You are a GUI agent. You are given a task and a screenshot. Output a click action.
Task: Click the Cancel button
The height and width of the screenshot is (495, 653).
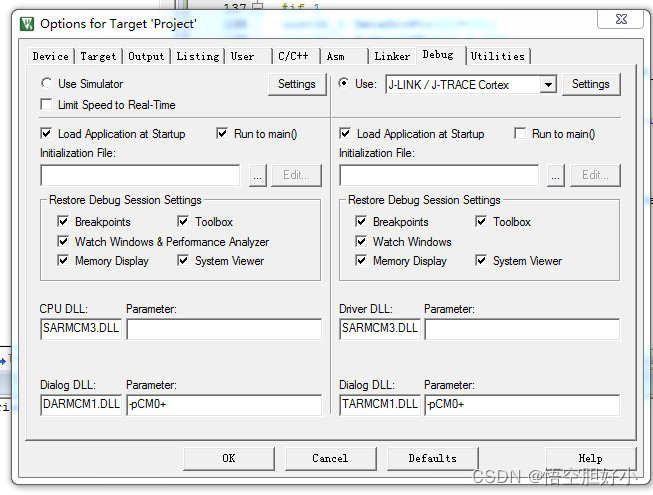pos(331,459)
